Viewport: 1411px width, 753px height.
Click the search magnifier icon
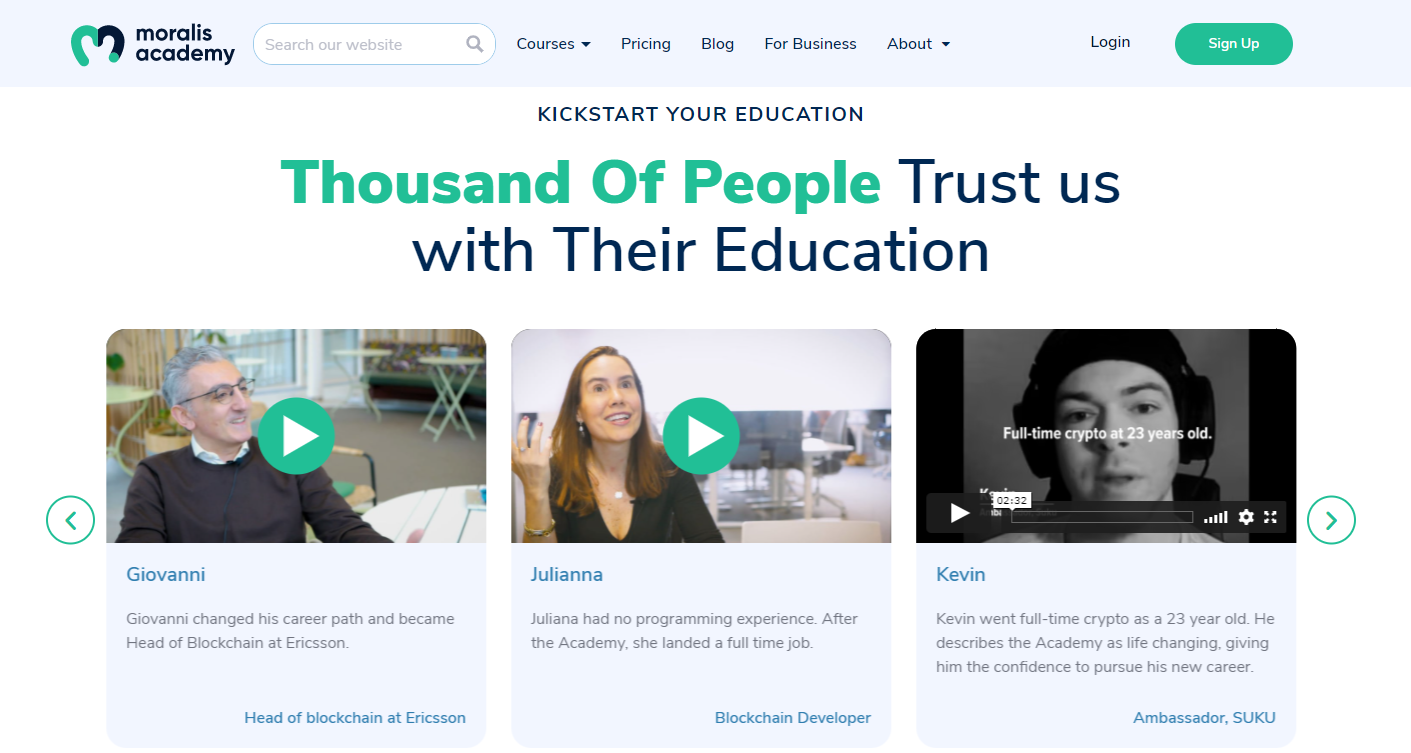(x=475, y=44)
